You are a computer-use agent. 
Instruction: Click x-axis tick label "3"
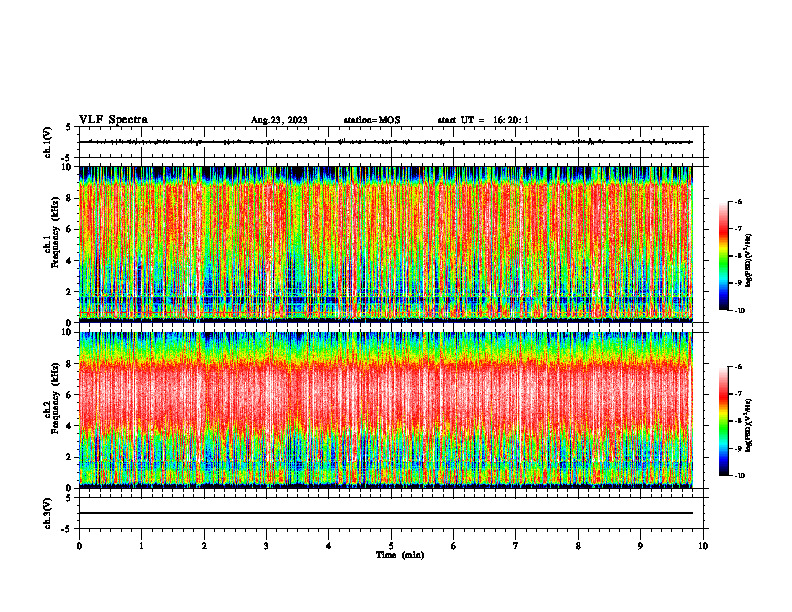266,546
